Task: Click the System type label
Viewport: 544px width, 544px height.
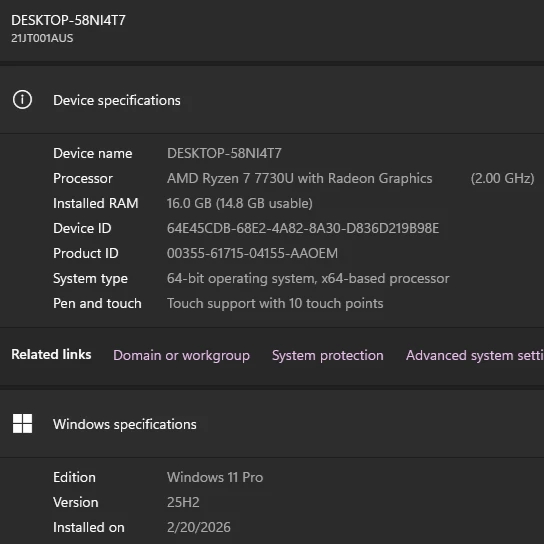Action: click(x=90, y=279)
